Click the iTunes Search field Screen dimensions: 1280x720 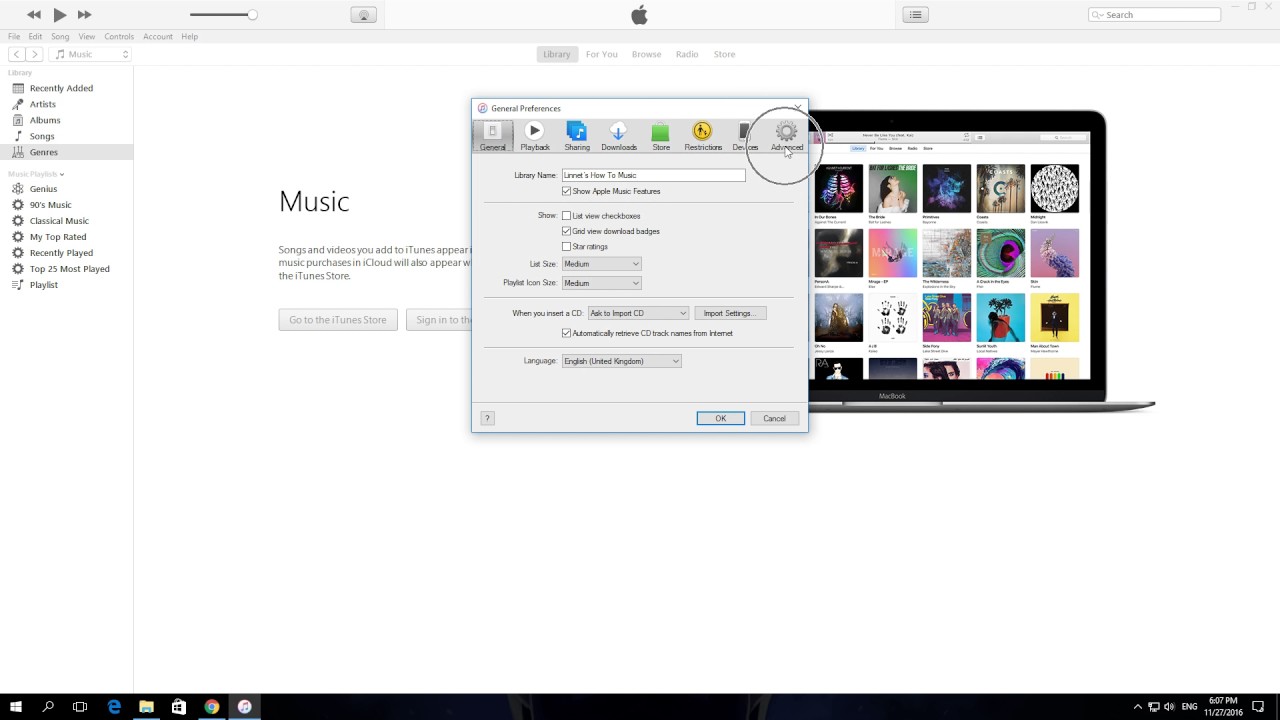click(x=1155, y=14)
